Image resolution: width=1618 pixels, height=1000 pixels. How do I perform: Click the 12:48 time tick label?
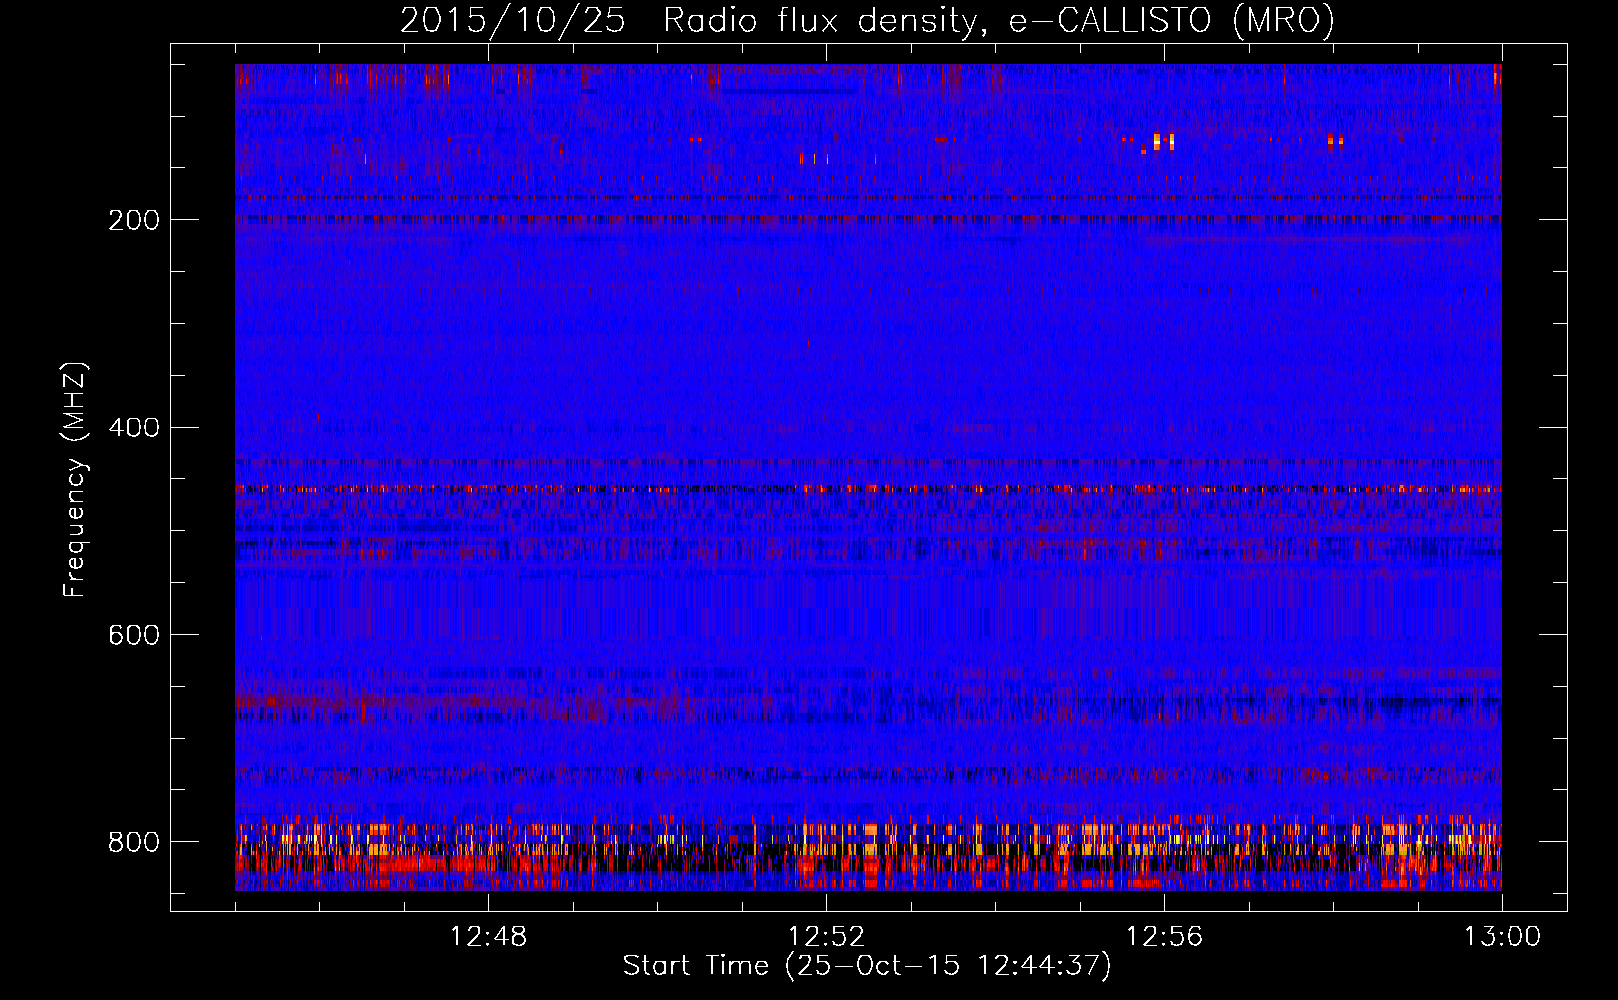(x=488, y=937)
